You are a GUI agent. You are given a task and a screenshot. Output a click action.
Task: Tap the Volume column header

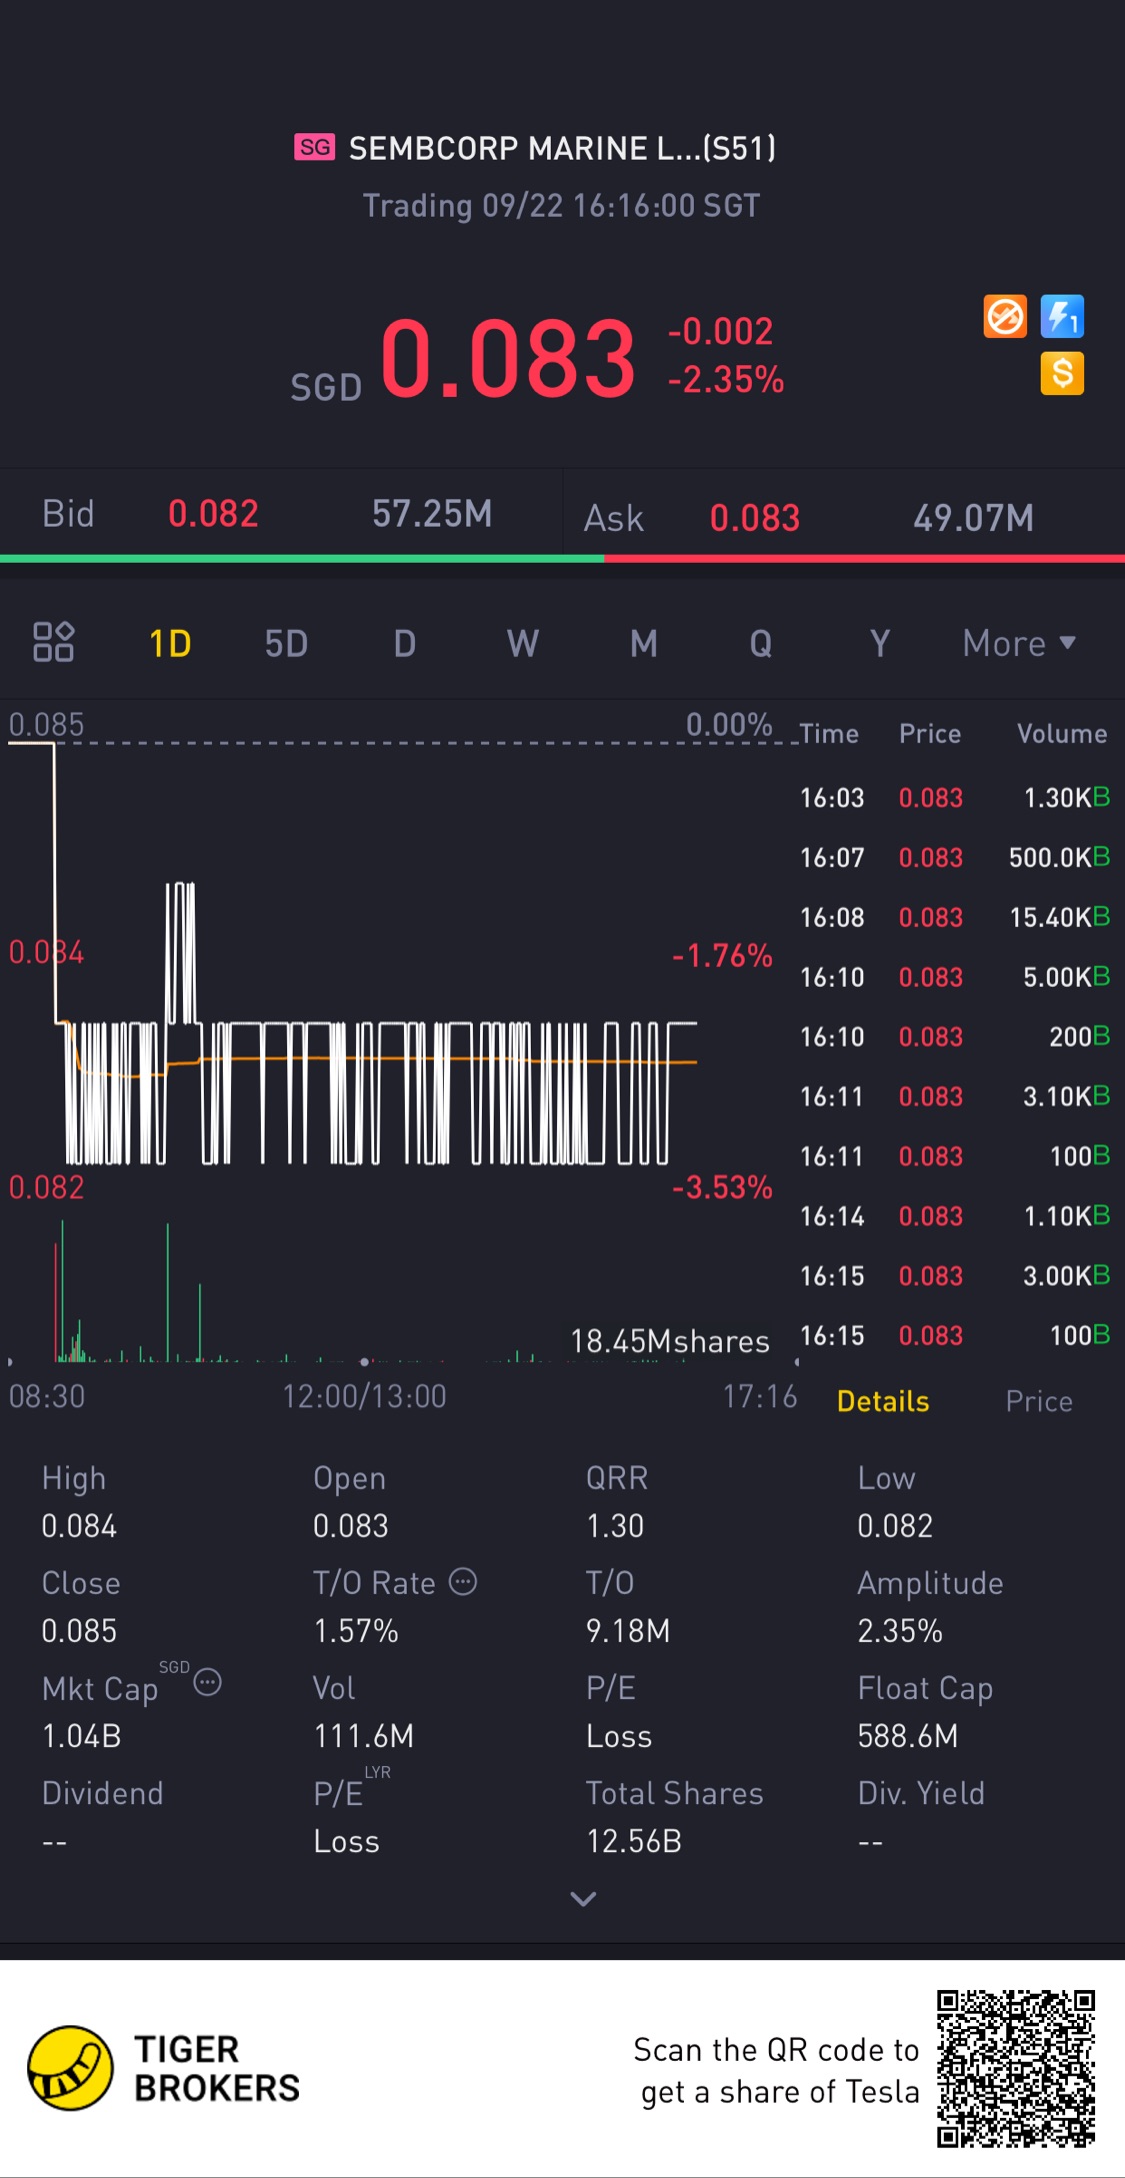[x=1062, y=734]
